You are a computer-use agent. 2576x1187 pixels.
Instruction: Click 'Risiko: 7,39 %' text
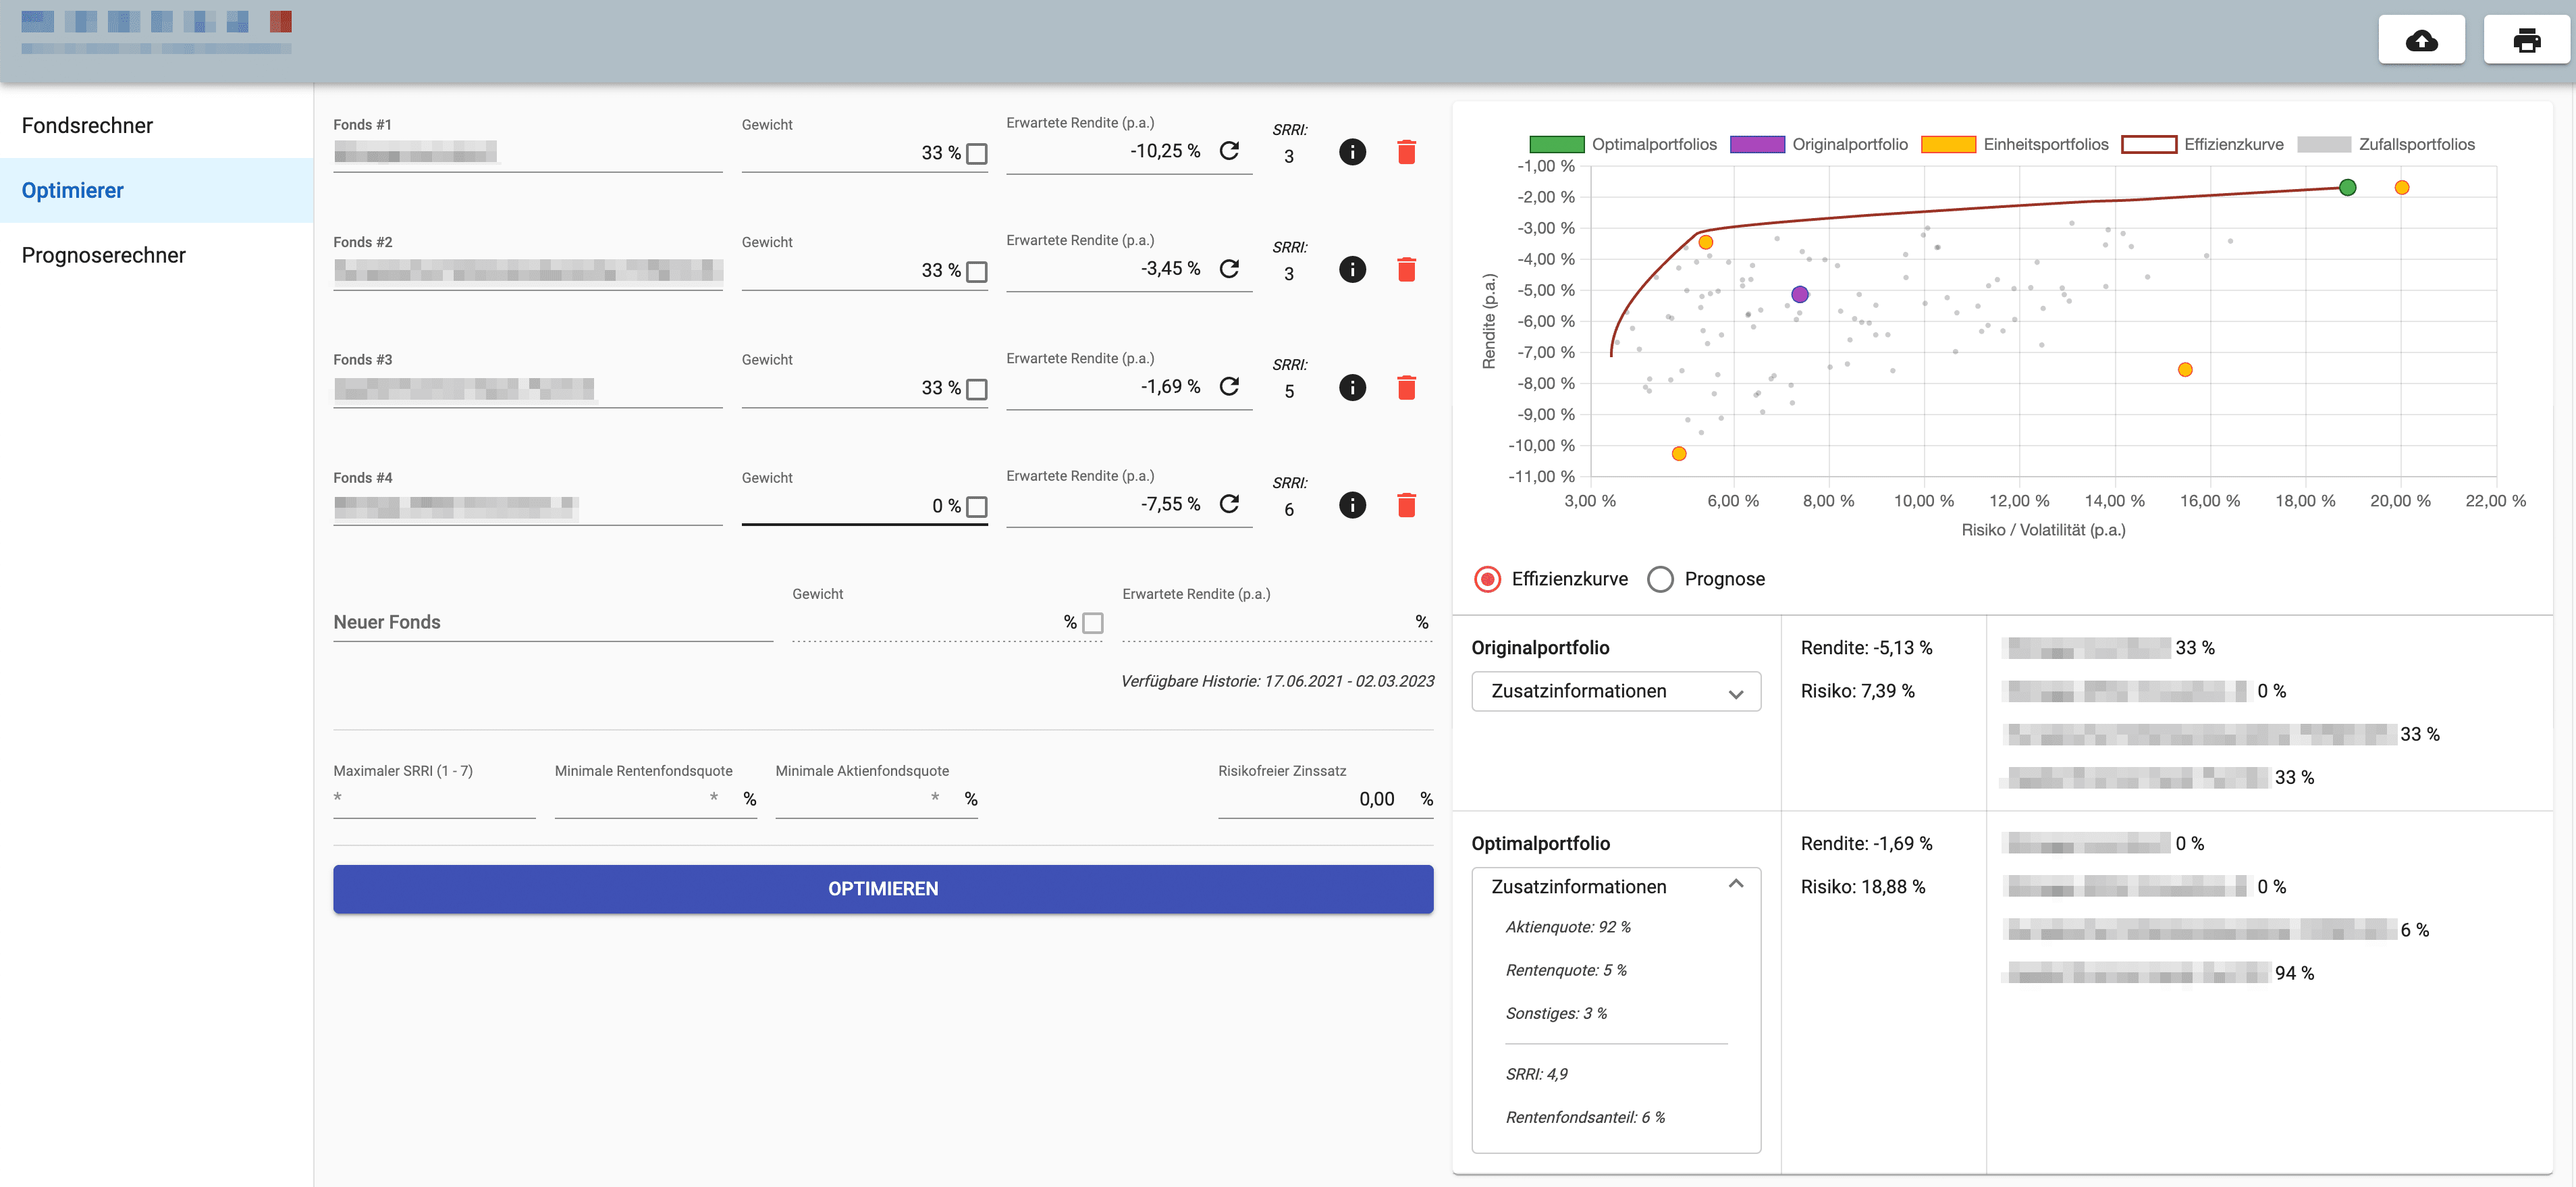tap(1858, 691)
